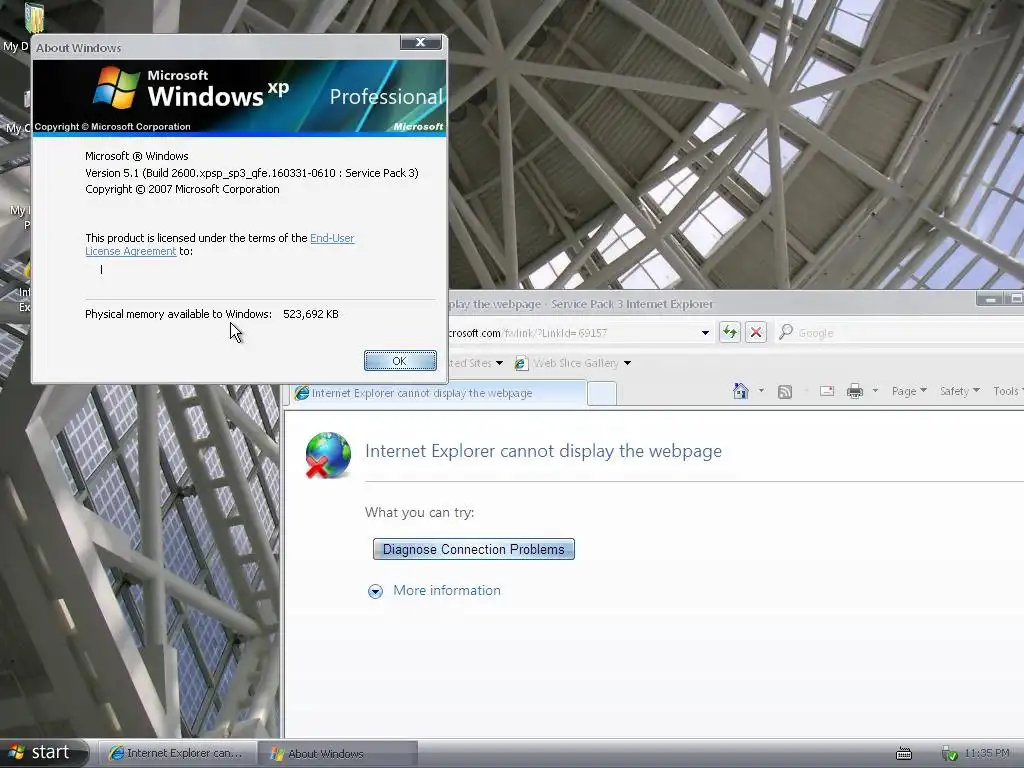Click the IE page icon on the tab
This screenshot has width=1024, height=768.
point(301,393)
